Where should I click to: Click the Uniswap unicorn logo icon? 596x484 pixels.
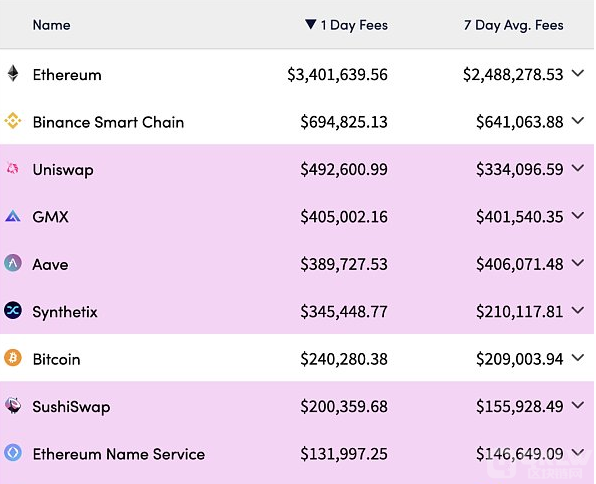tap(13, 168)
